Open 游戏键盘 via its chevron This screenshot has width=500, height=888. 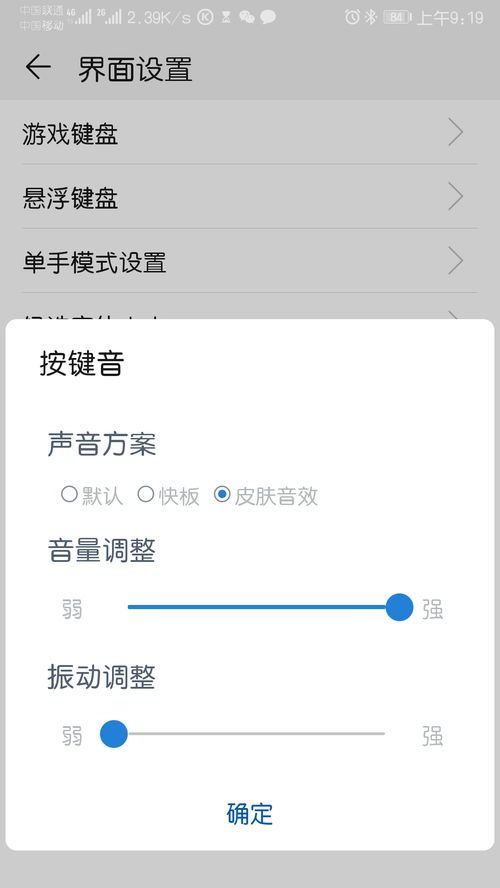456,133
